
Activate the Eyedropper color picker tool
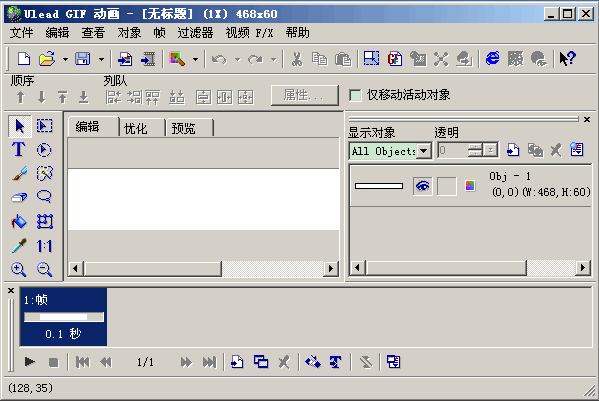19,246
